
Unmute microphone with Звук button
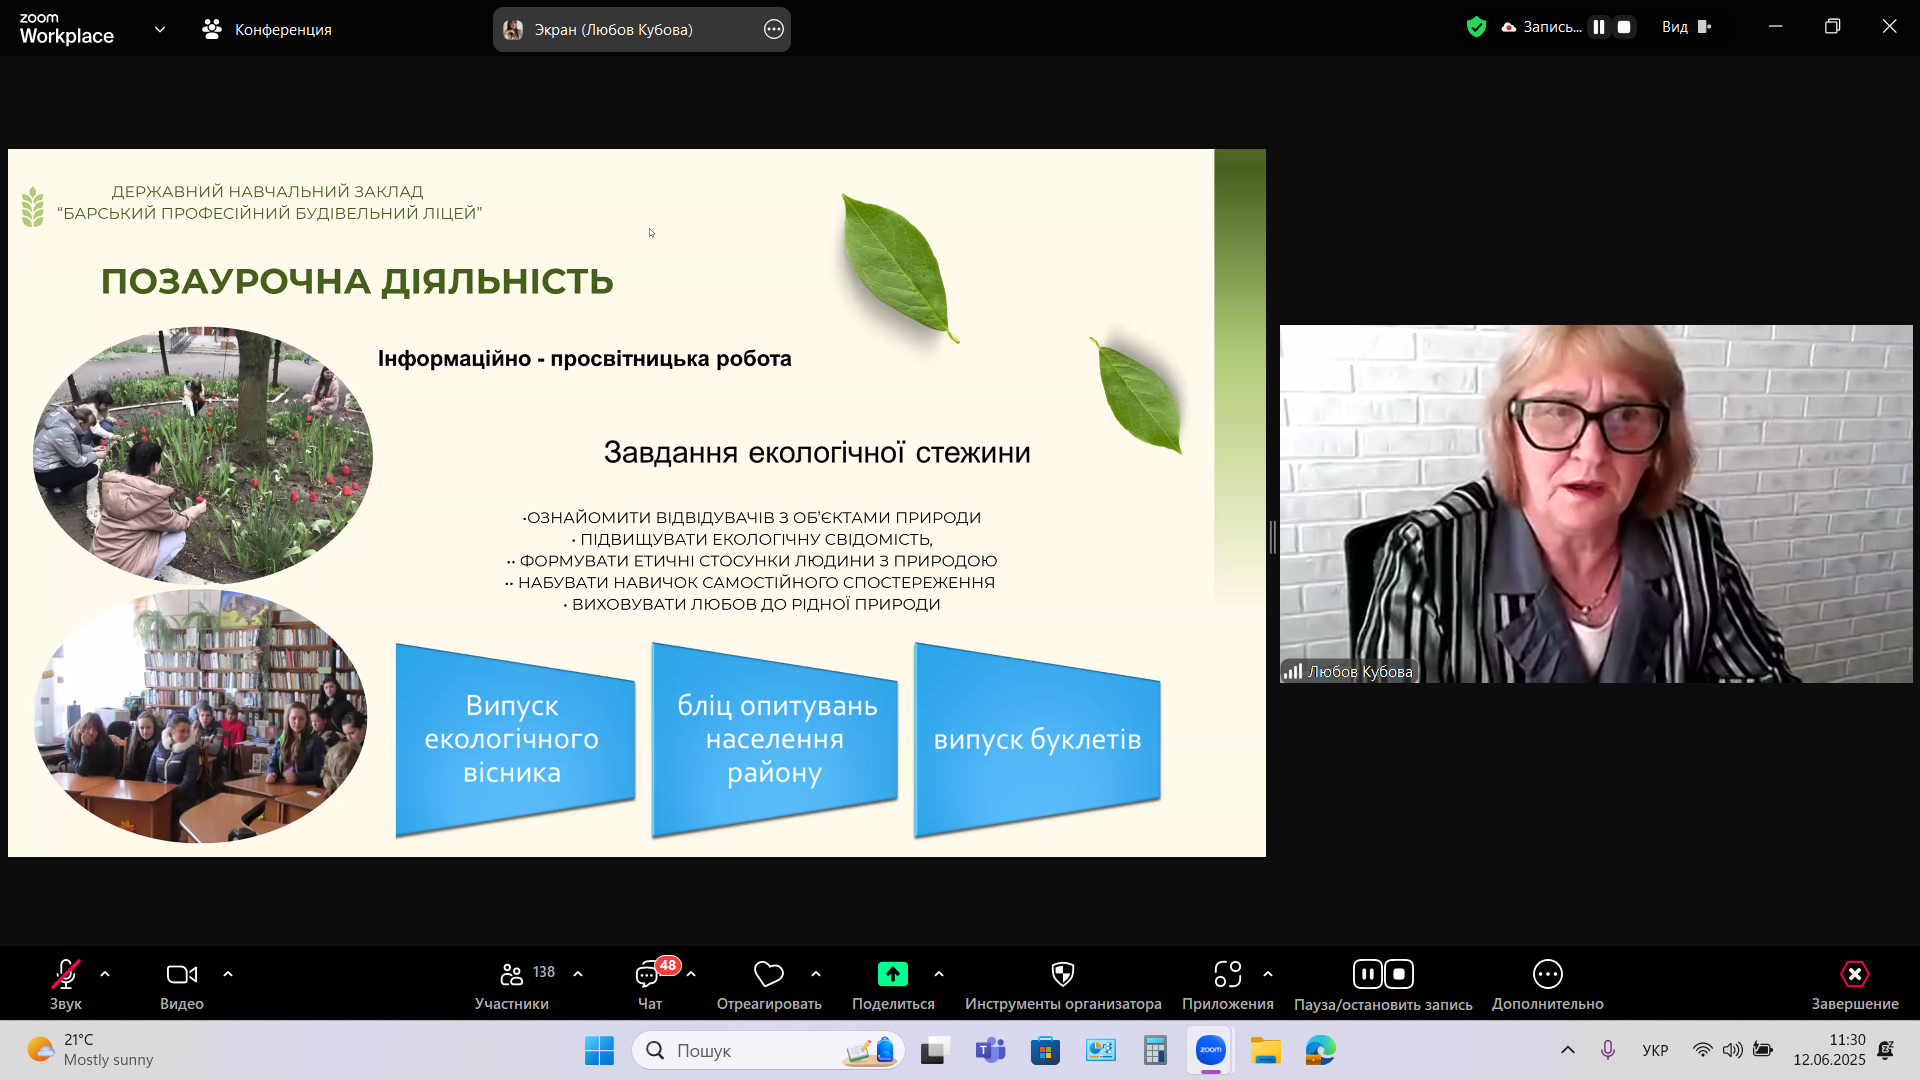[x=66, y=975]
